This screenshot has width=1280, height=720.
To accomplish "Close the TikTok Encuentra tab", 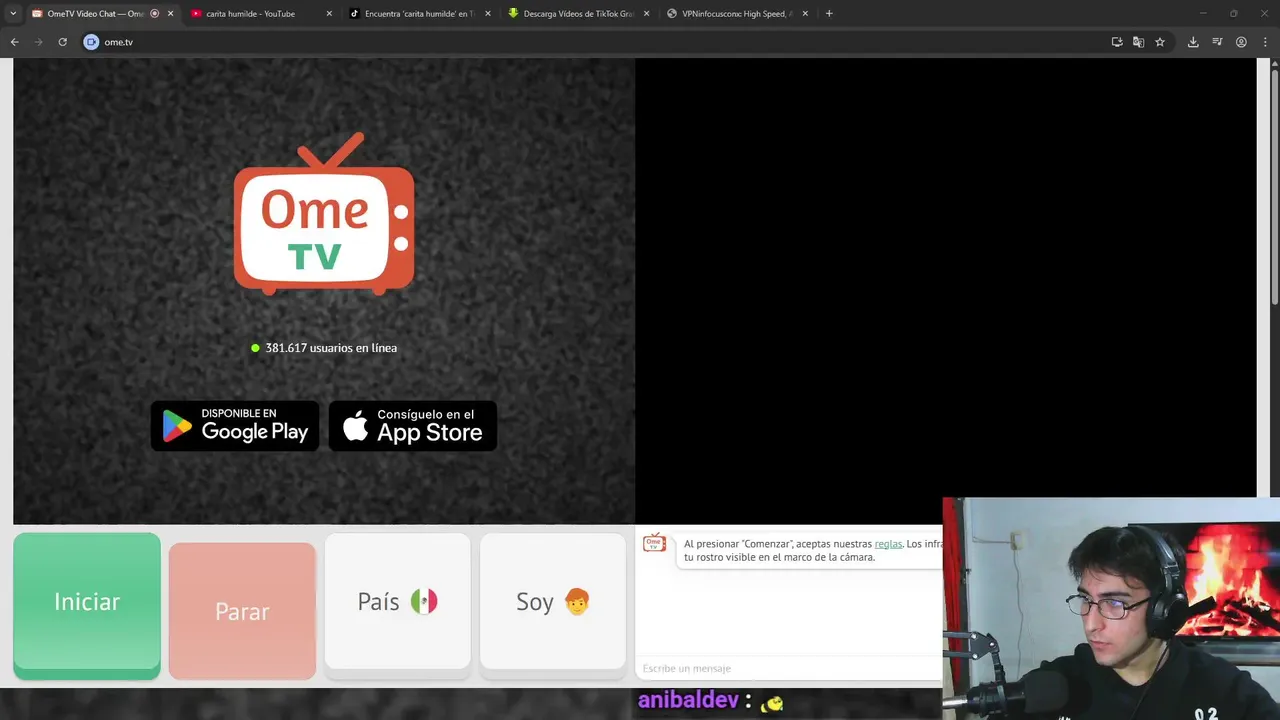I will tap(488, 14).
